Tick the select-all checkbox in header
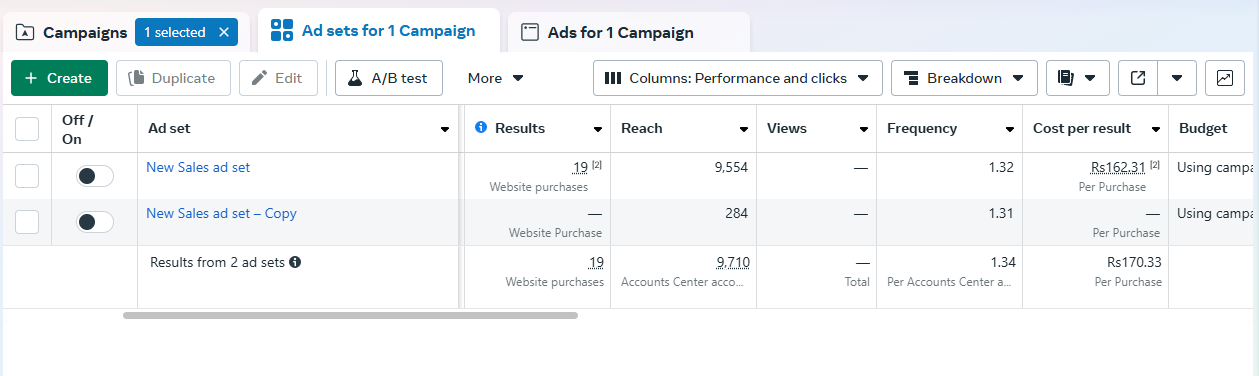This screenshot has height=376, width=1259. pyautogui.click(x=27, y=128)
